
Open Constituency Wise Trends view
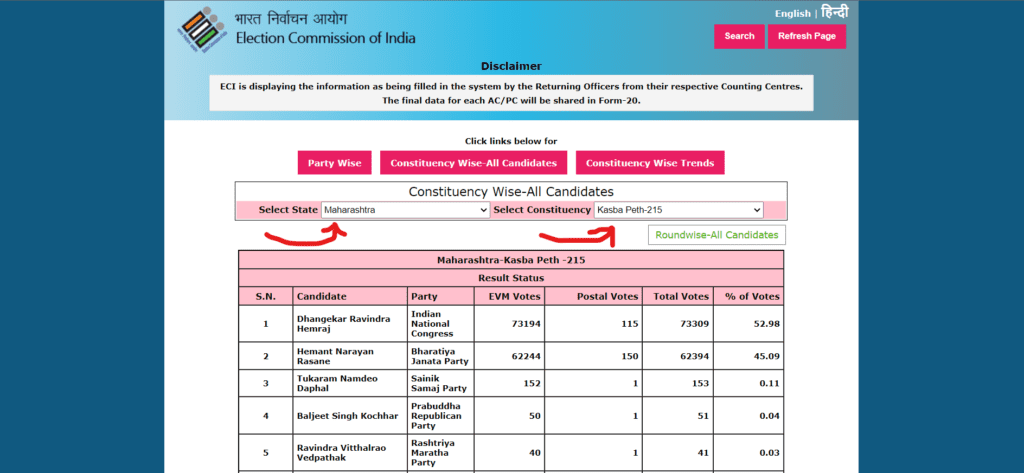point(650,163)
